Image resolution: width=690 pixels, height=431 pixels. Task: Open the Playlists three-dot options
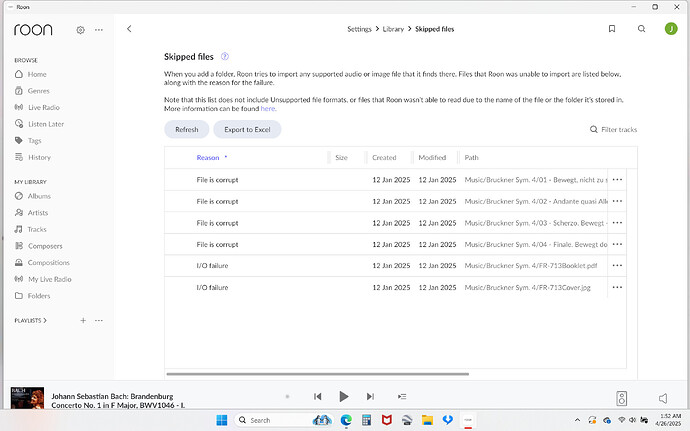coord(99,320)
